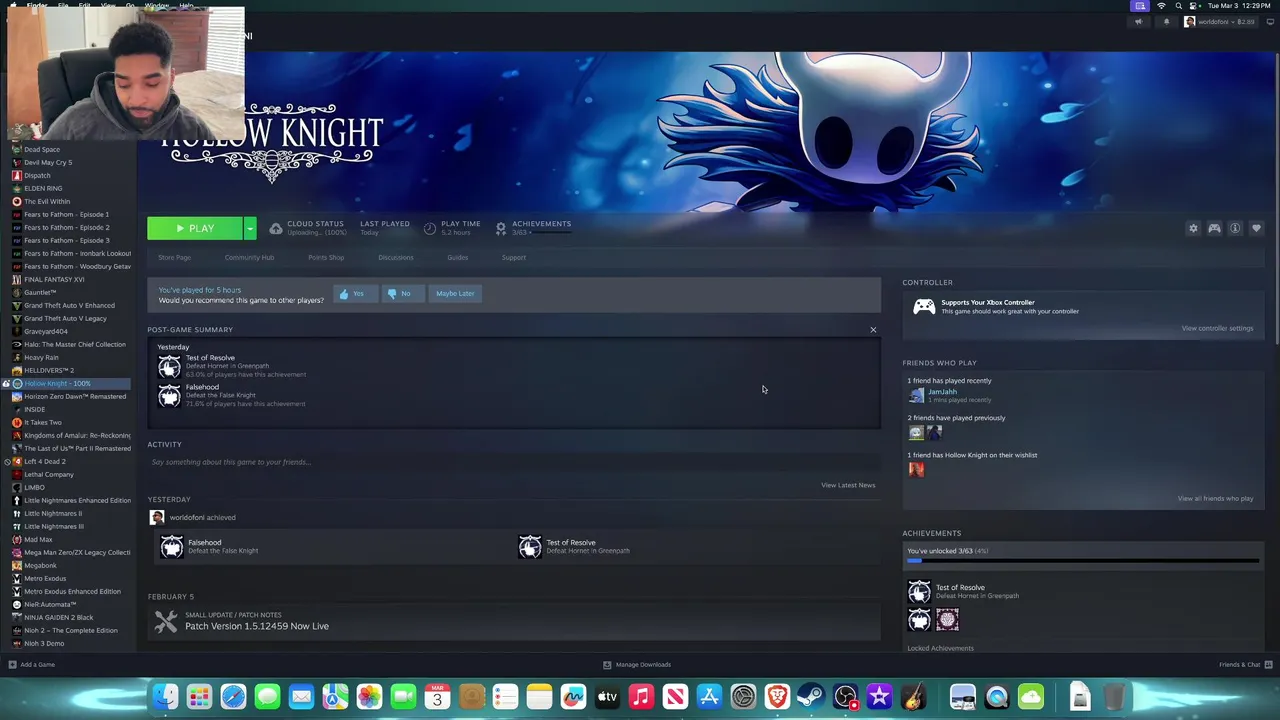Click Wi-Fi icon in menu bar
This screenshot has width=1280, height=720.
point(1161,6)
